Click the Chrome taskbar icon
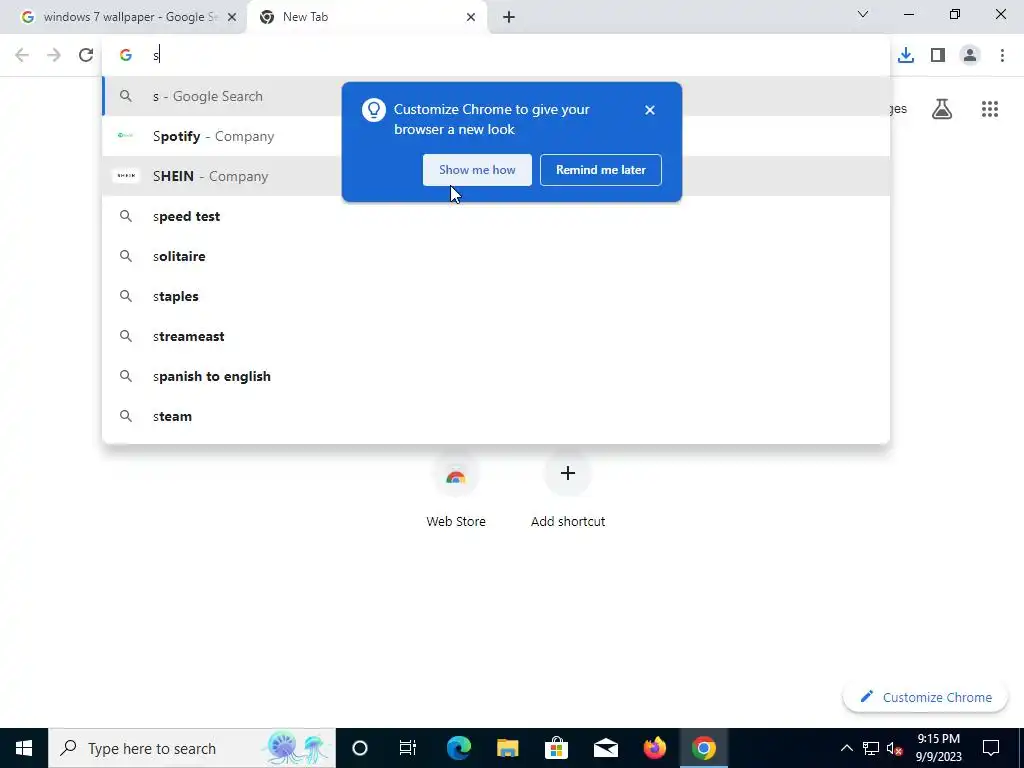 (703, 748)
